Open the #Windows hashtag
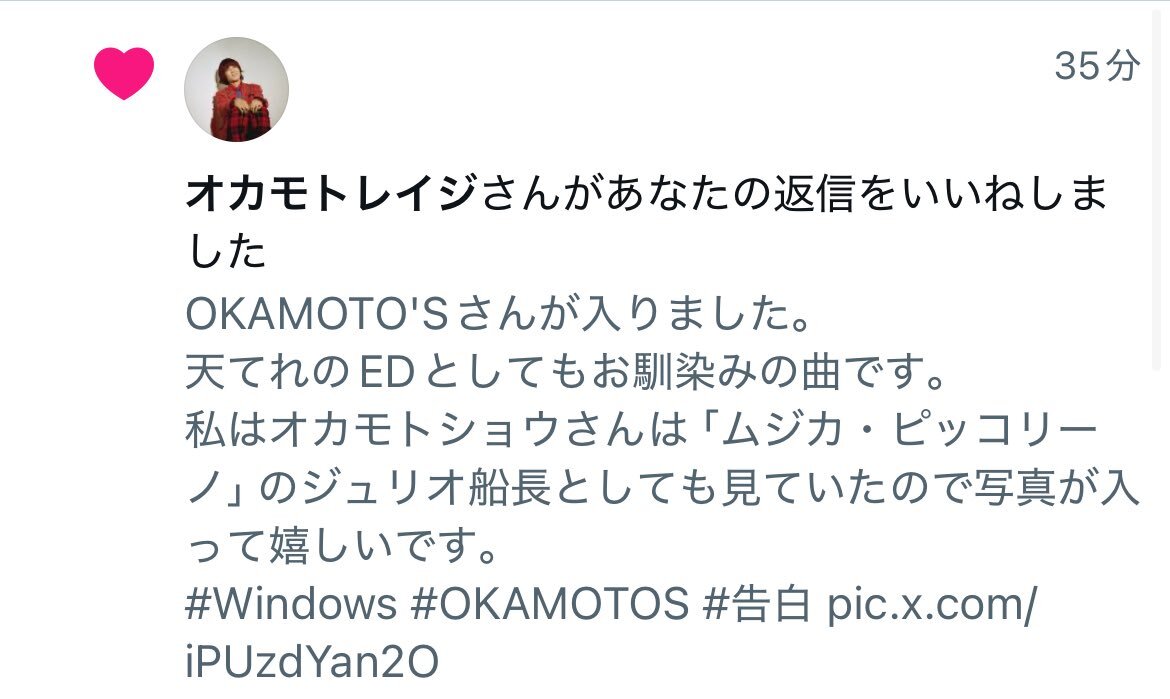1170x699 pixels. point(291,603)
